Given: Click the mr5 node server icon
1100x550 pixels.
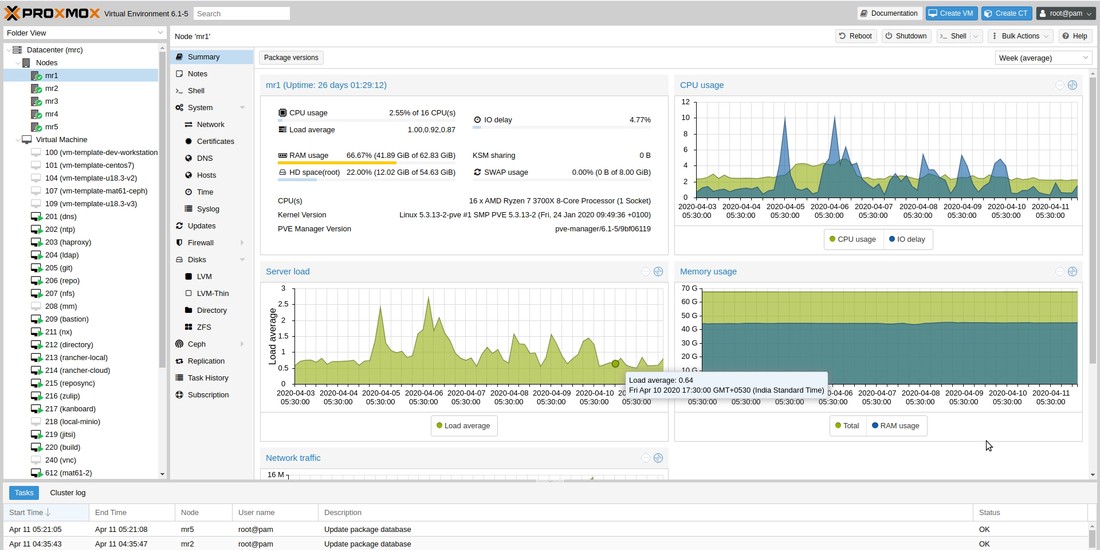Looking at the screenshot, I should (x=36, y=127).
